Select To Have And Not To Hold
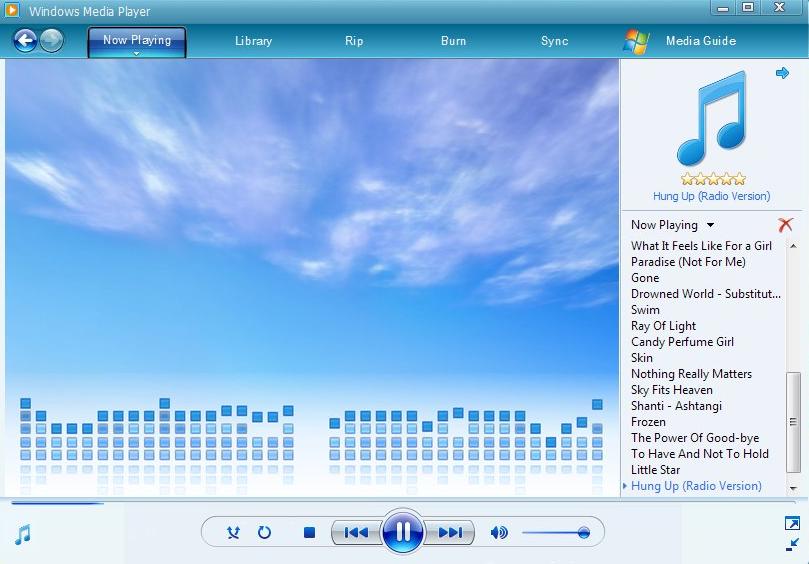This screenshot has height=564, width=809. pos(700,454)
